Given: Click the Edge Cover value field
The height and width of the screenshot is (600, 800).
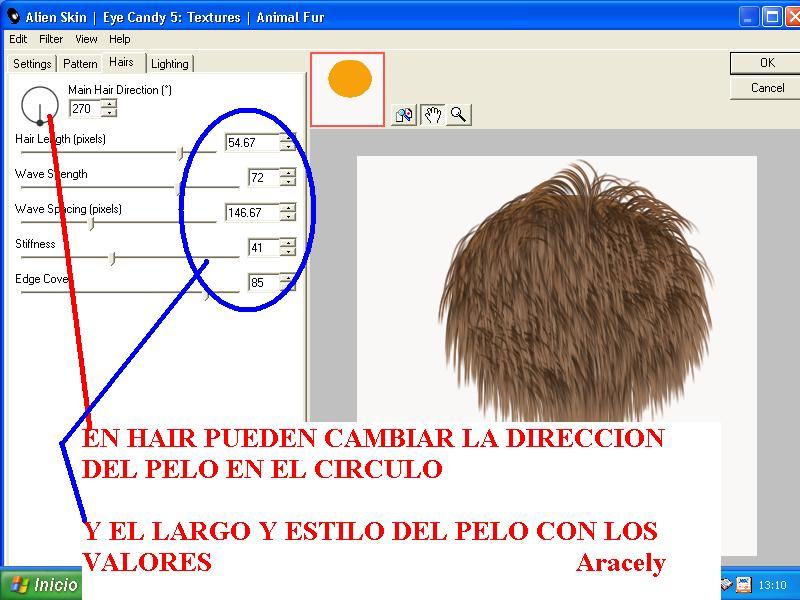Looking at the screenshot, I should [263, 282].
